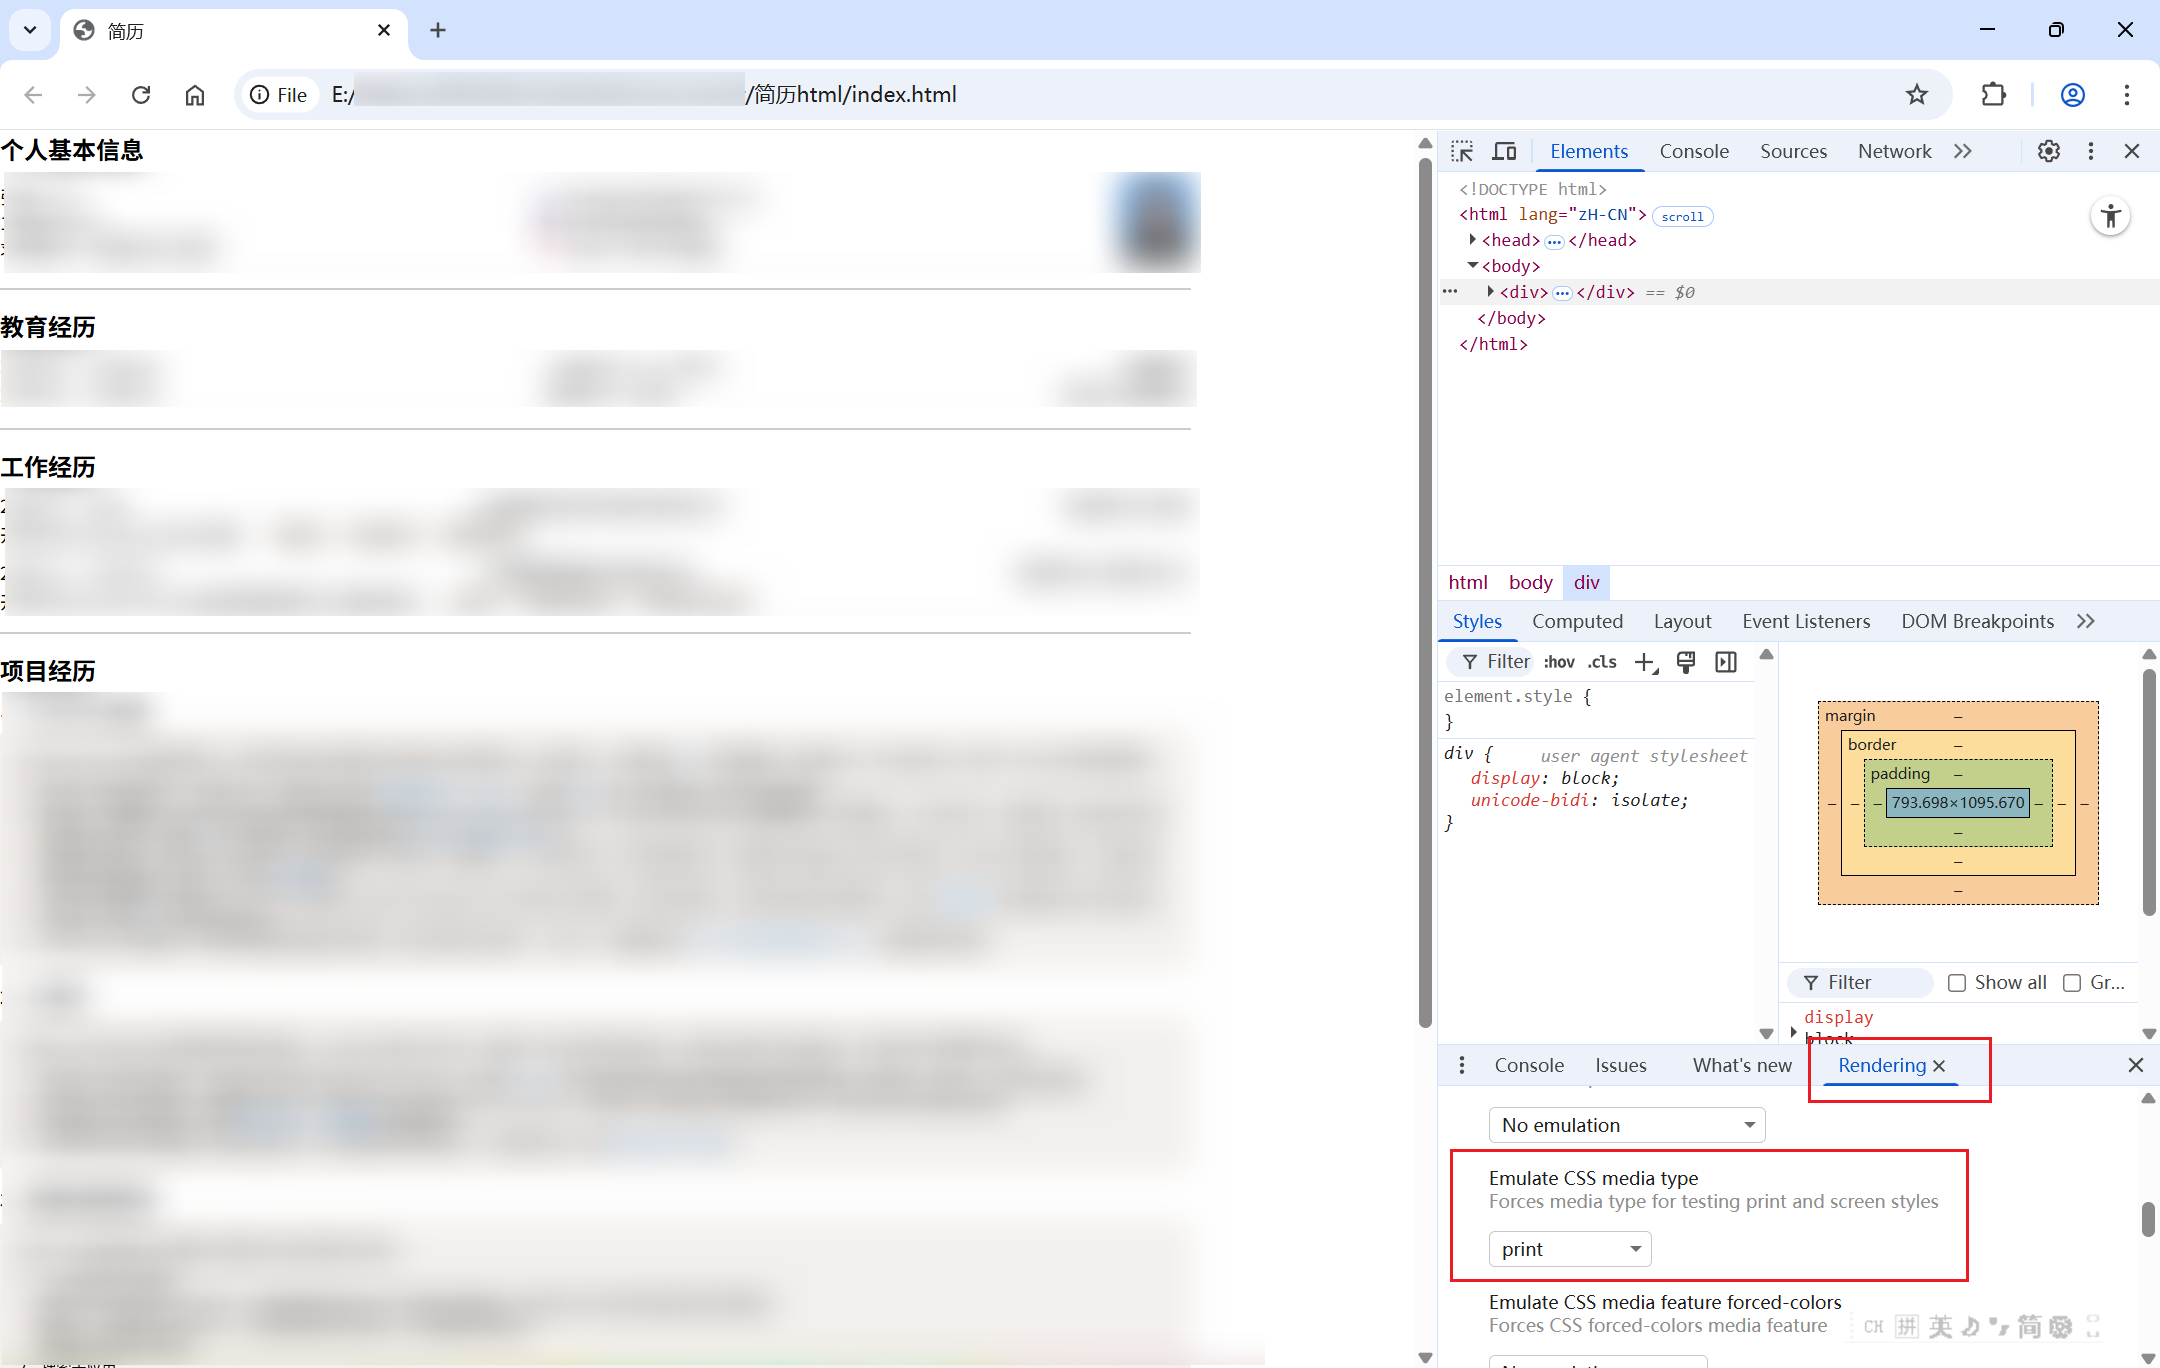Viewport: 2160px width, 1368px height.
Task: Enable the Show all checkbox
Action: (x=1957, y=983)
